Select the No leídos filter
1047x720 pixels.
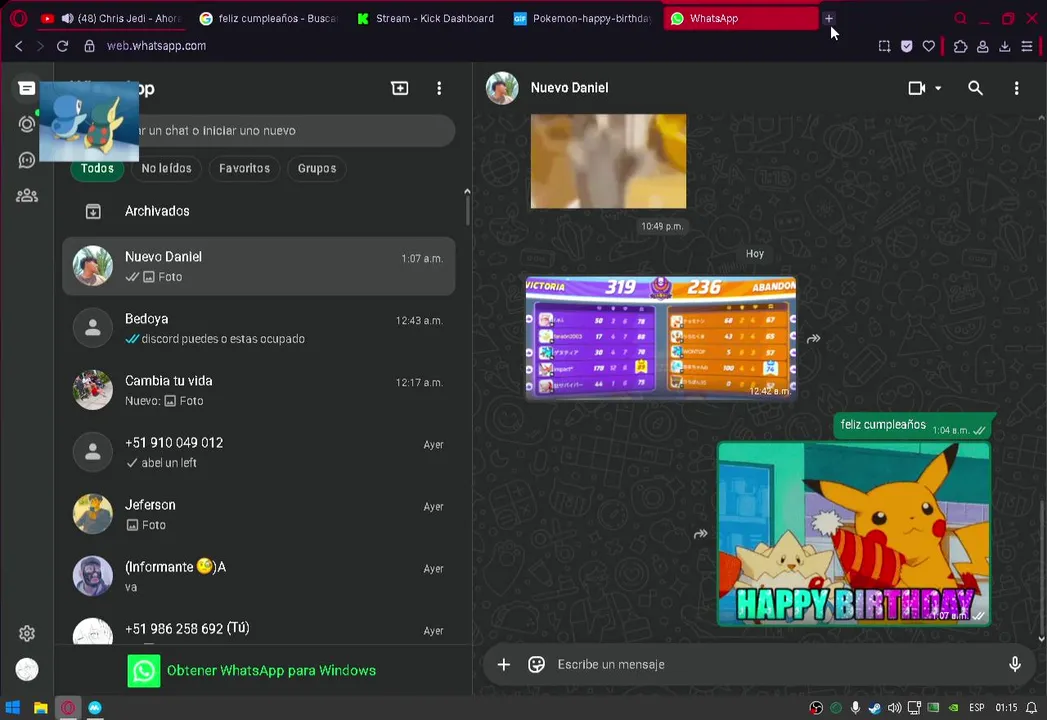click(x=166, y=168)
